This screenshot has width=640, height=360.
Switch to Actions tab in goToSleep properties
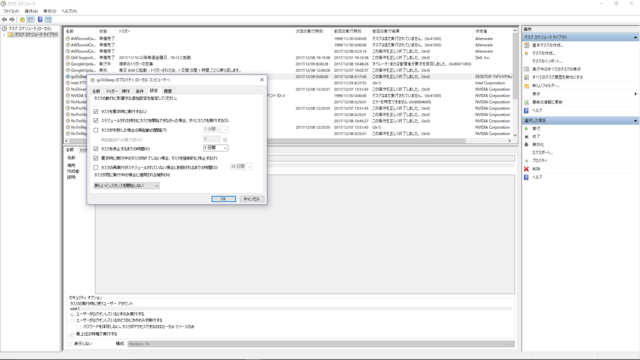(126, 91)
